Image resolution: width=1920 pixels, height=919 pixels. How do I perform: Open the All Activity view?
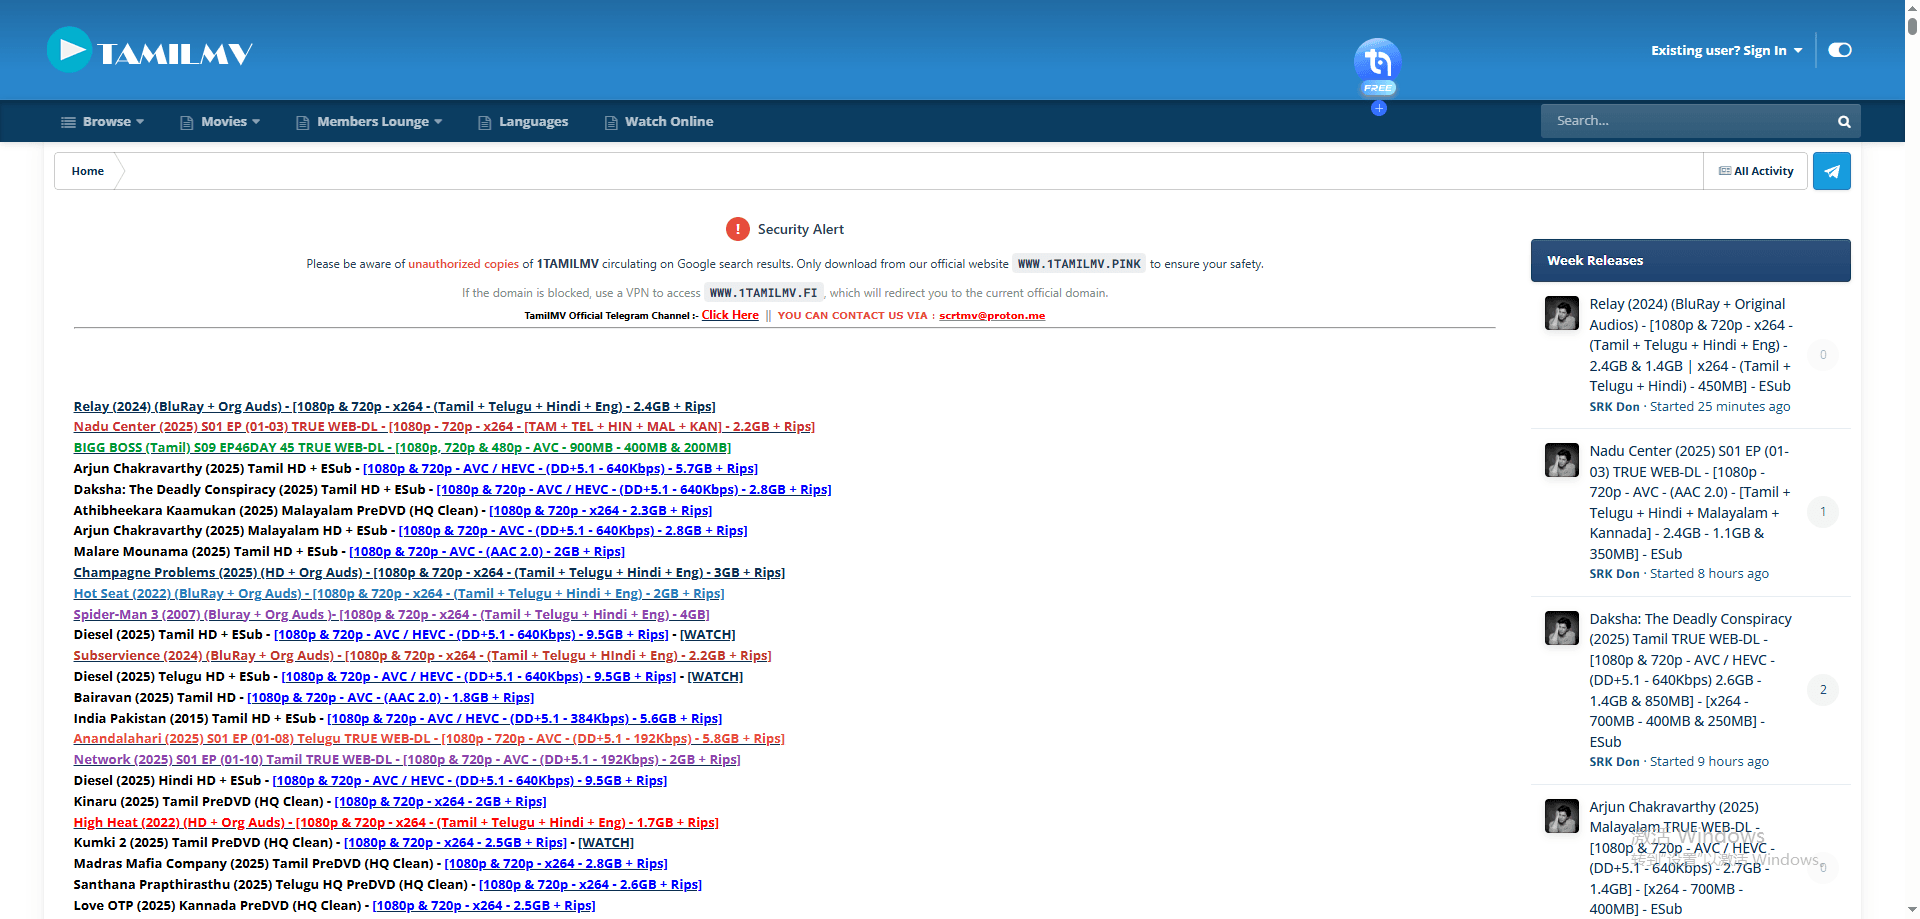(x=1755, y=171)
